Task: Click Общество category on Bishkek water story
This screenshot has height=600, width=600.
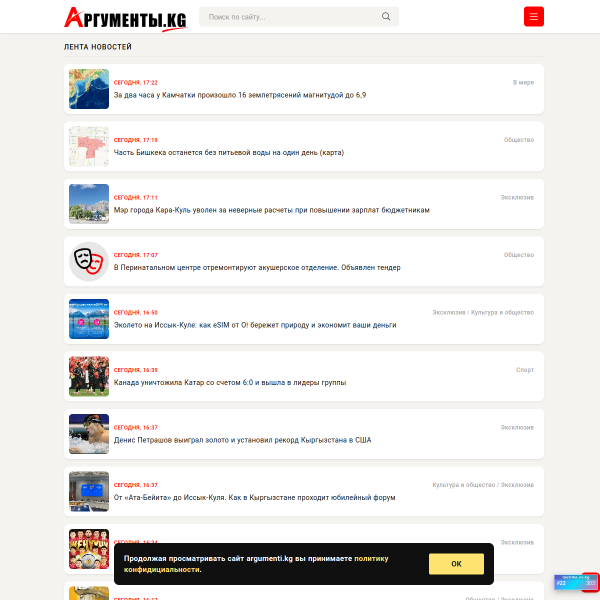Action: coord(518,140)
